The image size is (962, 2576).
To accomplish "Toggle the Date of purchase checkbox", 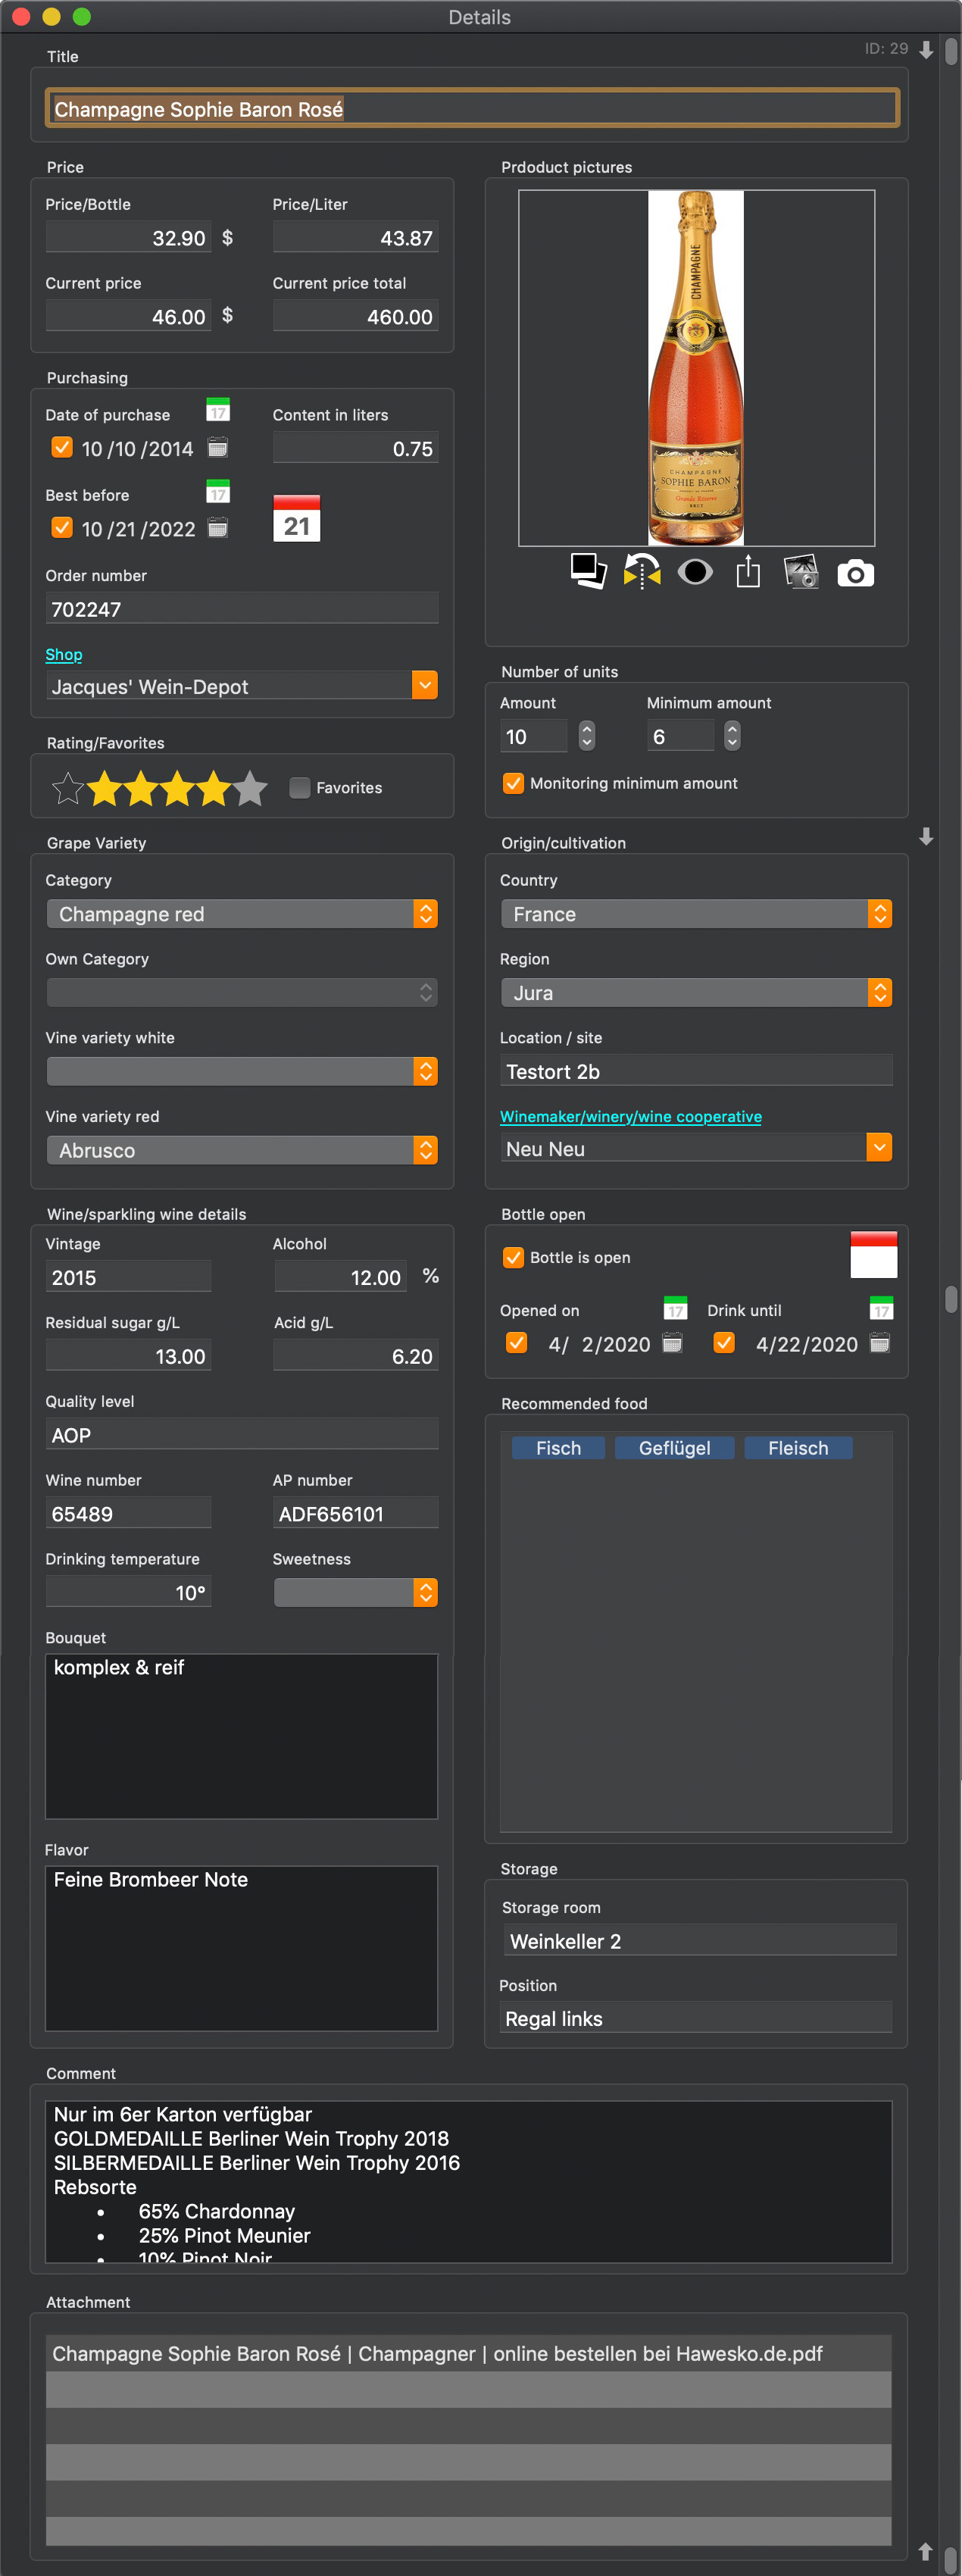I will tap(62, 447).
